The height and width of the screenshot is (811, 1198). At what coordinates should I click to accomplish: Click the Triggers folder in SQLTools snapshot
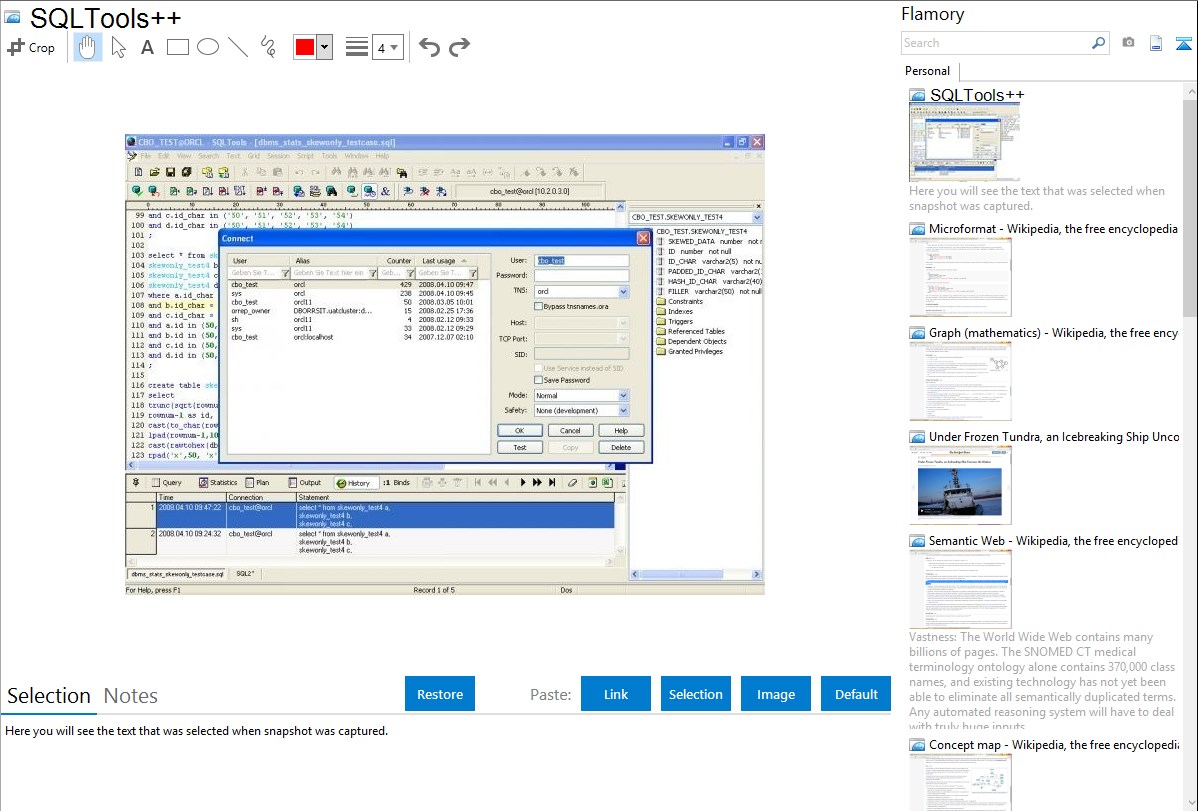click(x=674, y=321)
